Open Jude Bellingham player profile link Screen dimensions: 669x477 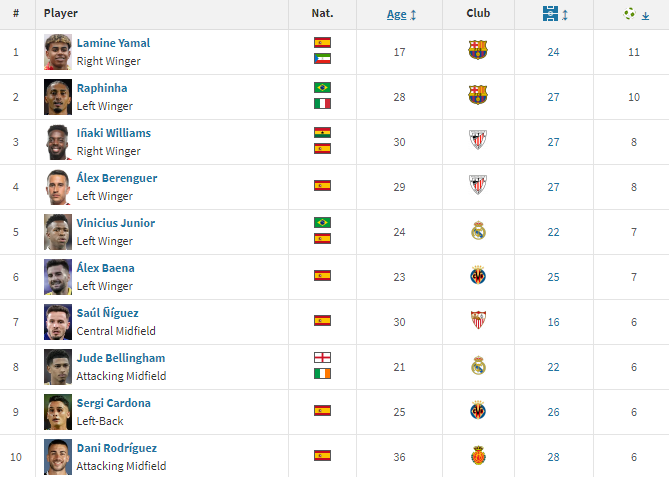point(121,358)
